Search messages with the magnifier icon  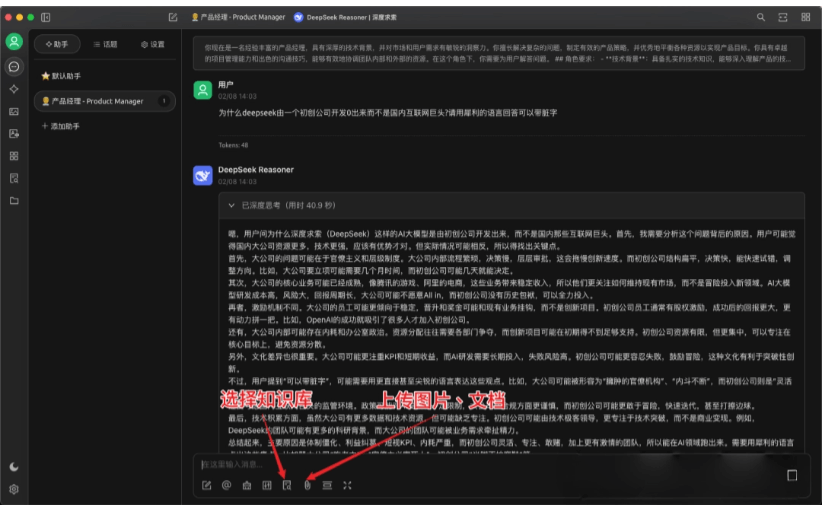(x=761, y=17)
